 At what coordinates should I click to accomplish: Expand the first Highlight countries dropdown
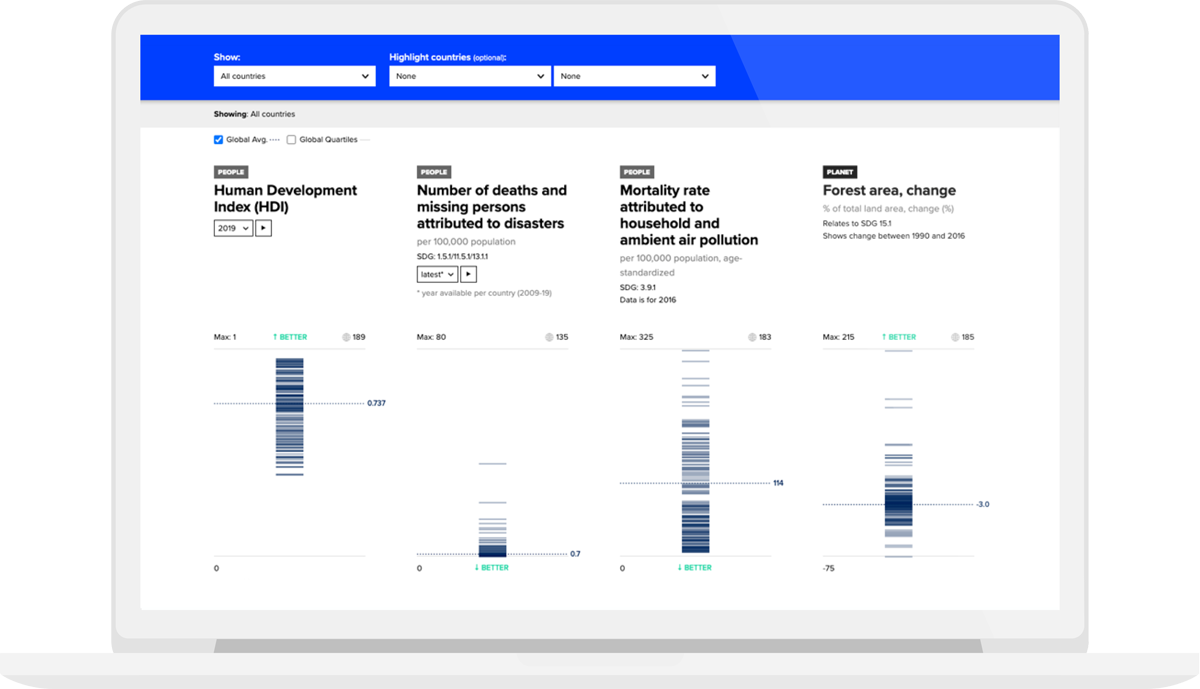[x=470, y=76]
